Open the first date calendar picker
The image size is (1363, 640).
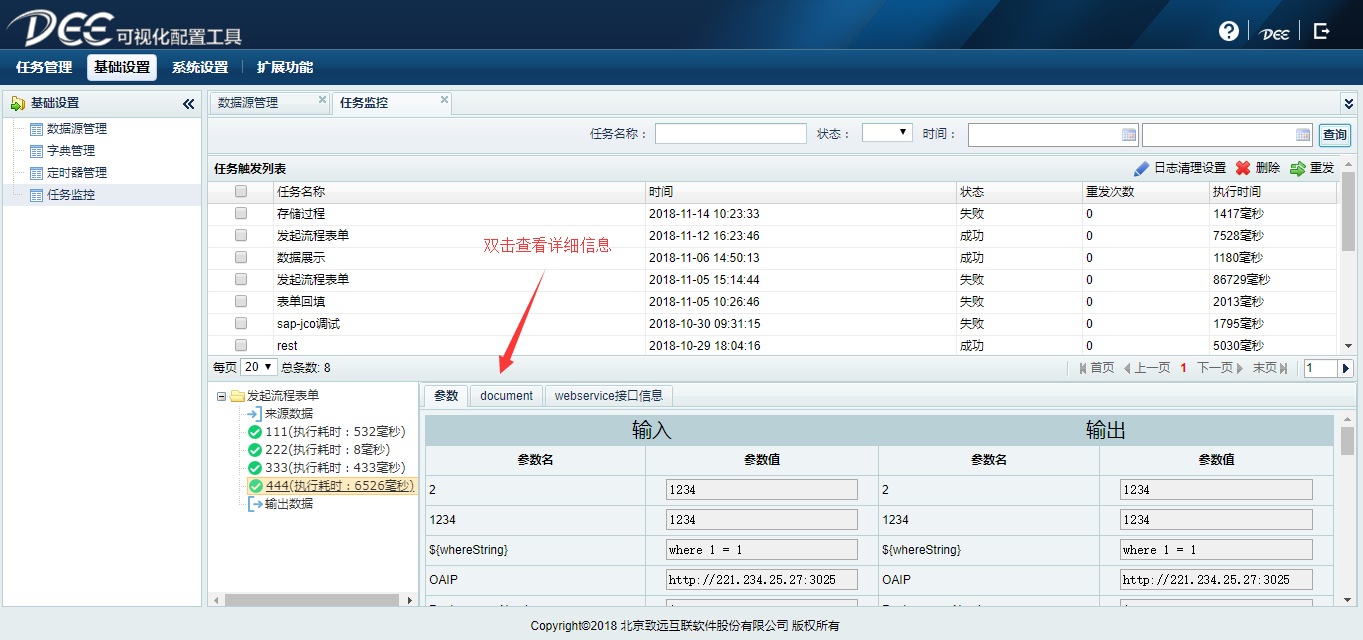1129,135
